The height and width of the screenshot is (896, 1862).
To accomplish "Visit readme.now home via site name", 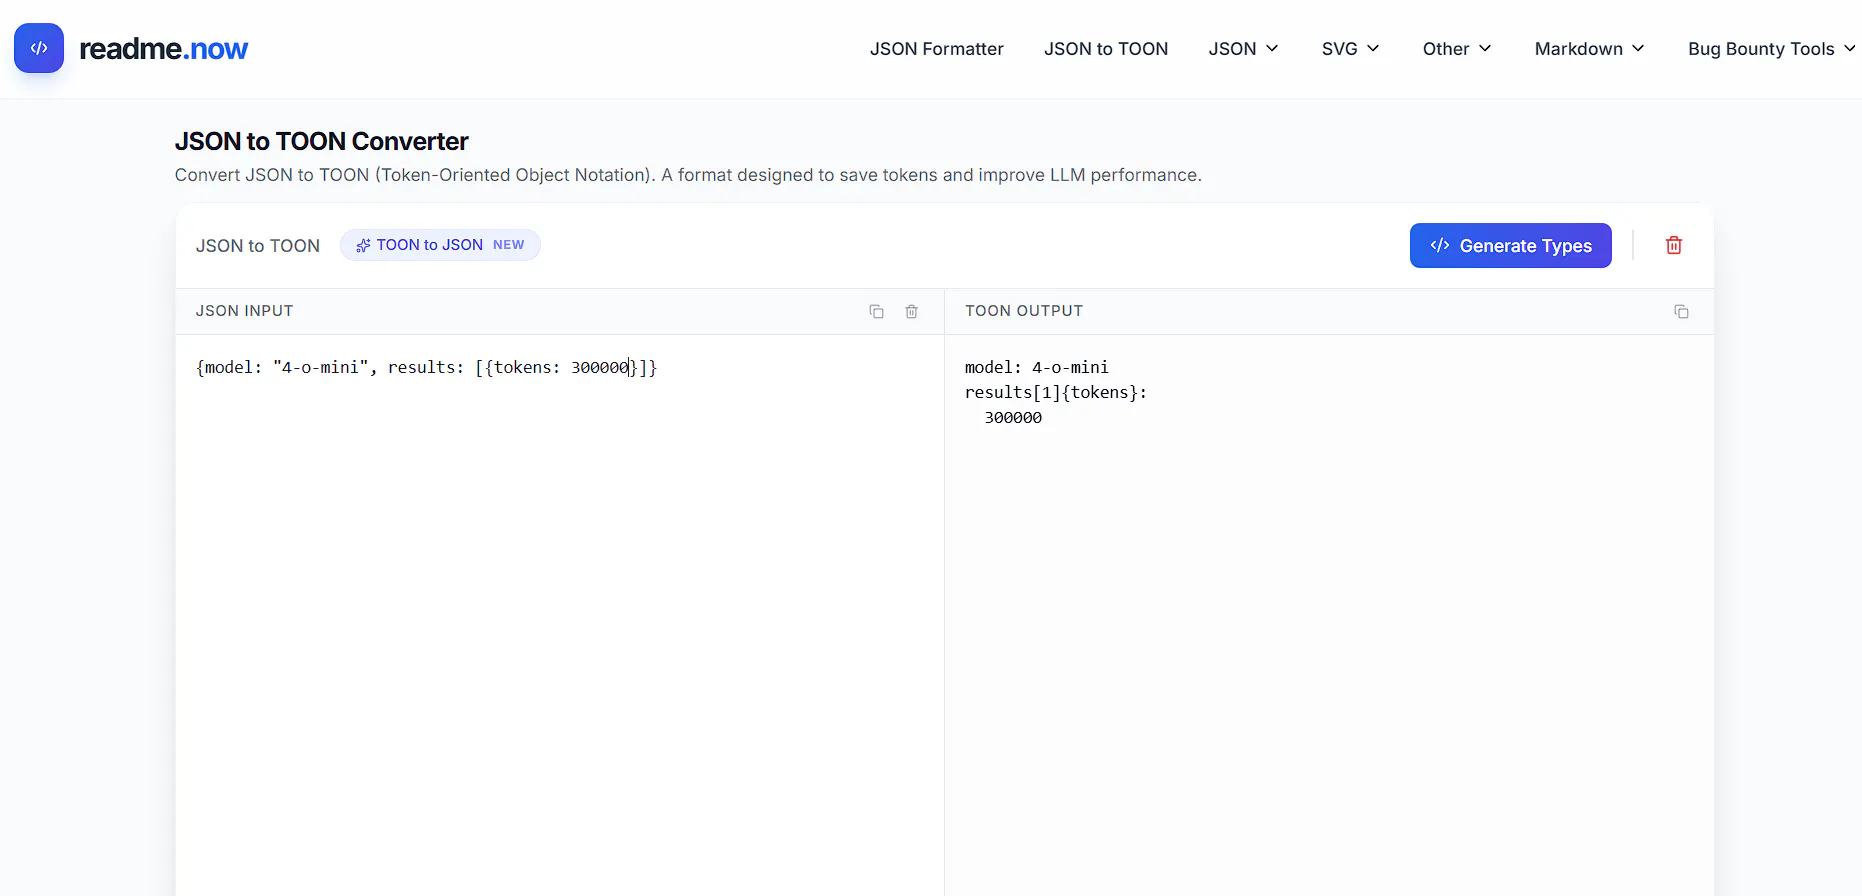I will point(164,49).
